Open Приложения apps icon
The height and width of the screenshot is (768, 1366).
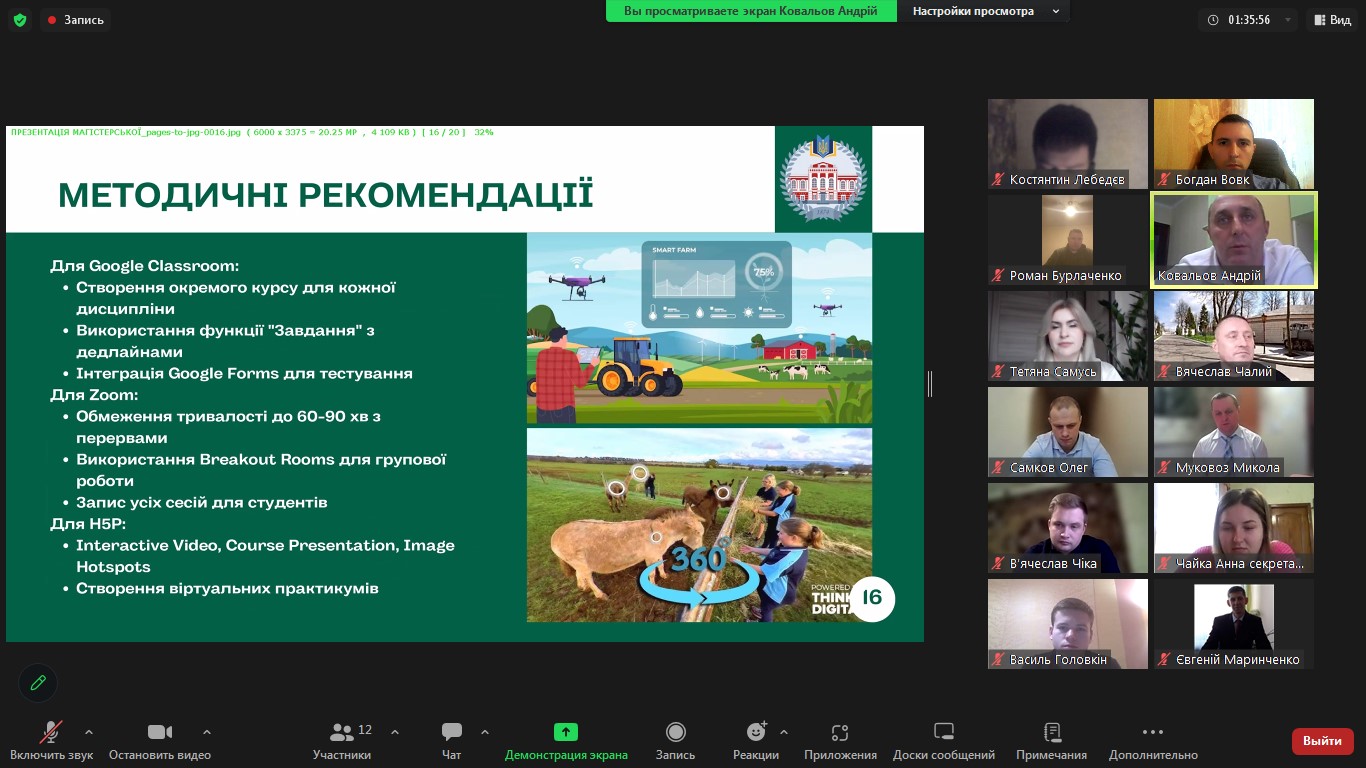pos(840,733)
